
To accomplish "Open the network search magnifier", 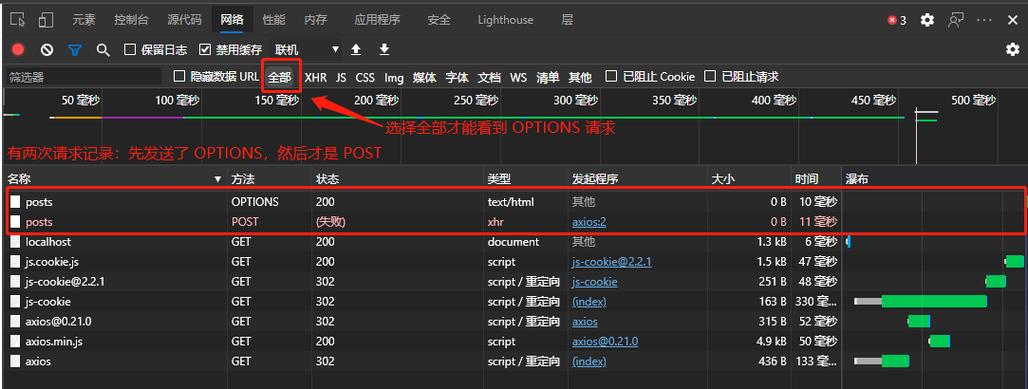I will (x=103, y=49).
